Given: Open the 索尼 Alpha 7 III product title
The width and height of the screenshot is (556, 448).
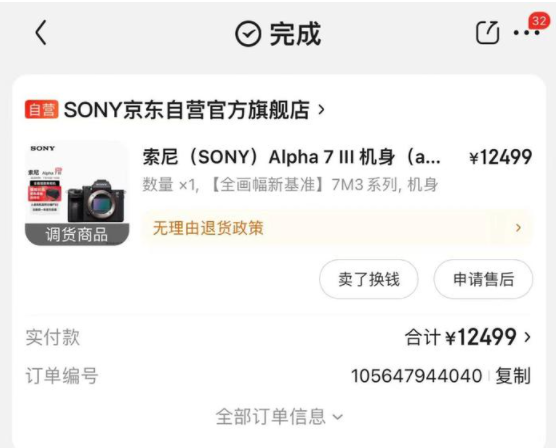Looking at the screenshot, I should [x=291, y=157].
